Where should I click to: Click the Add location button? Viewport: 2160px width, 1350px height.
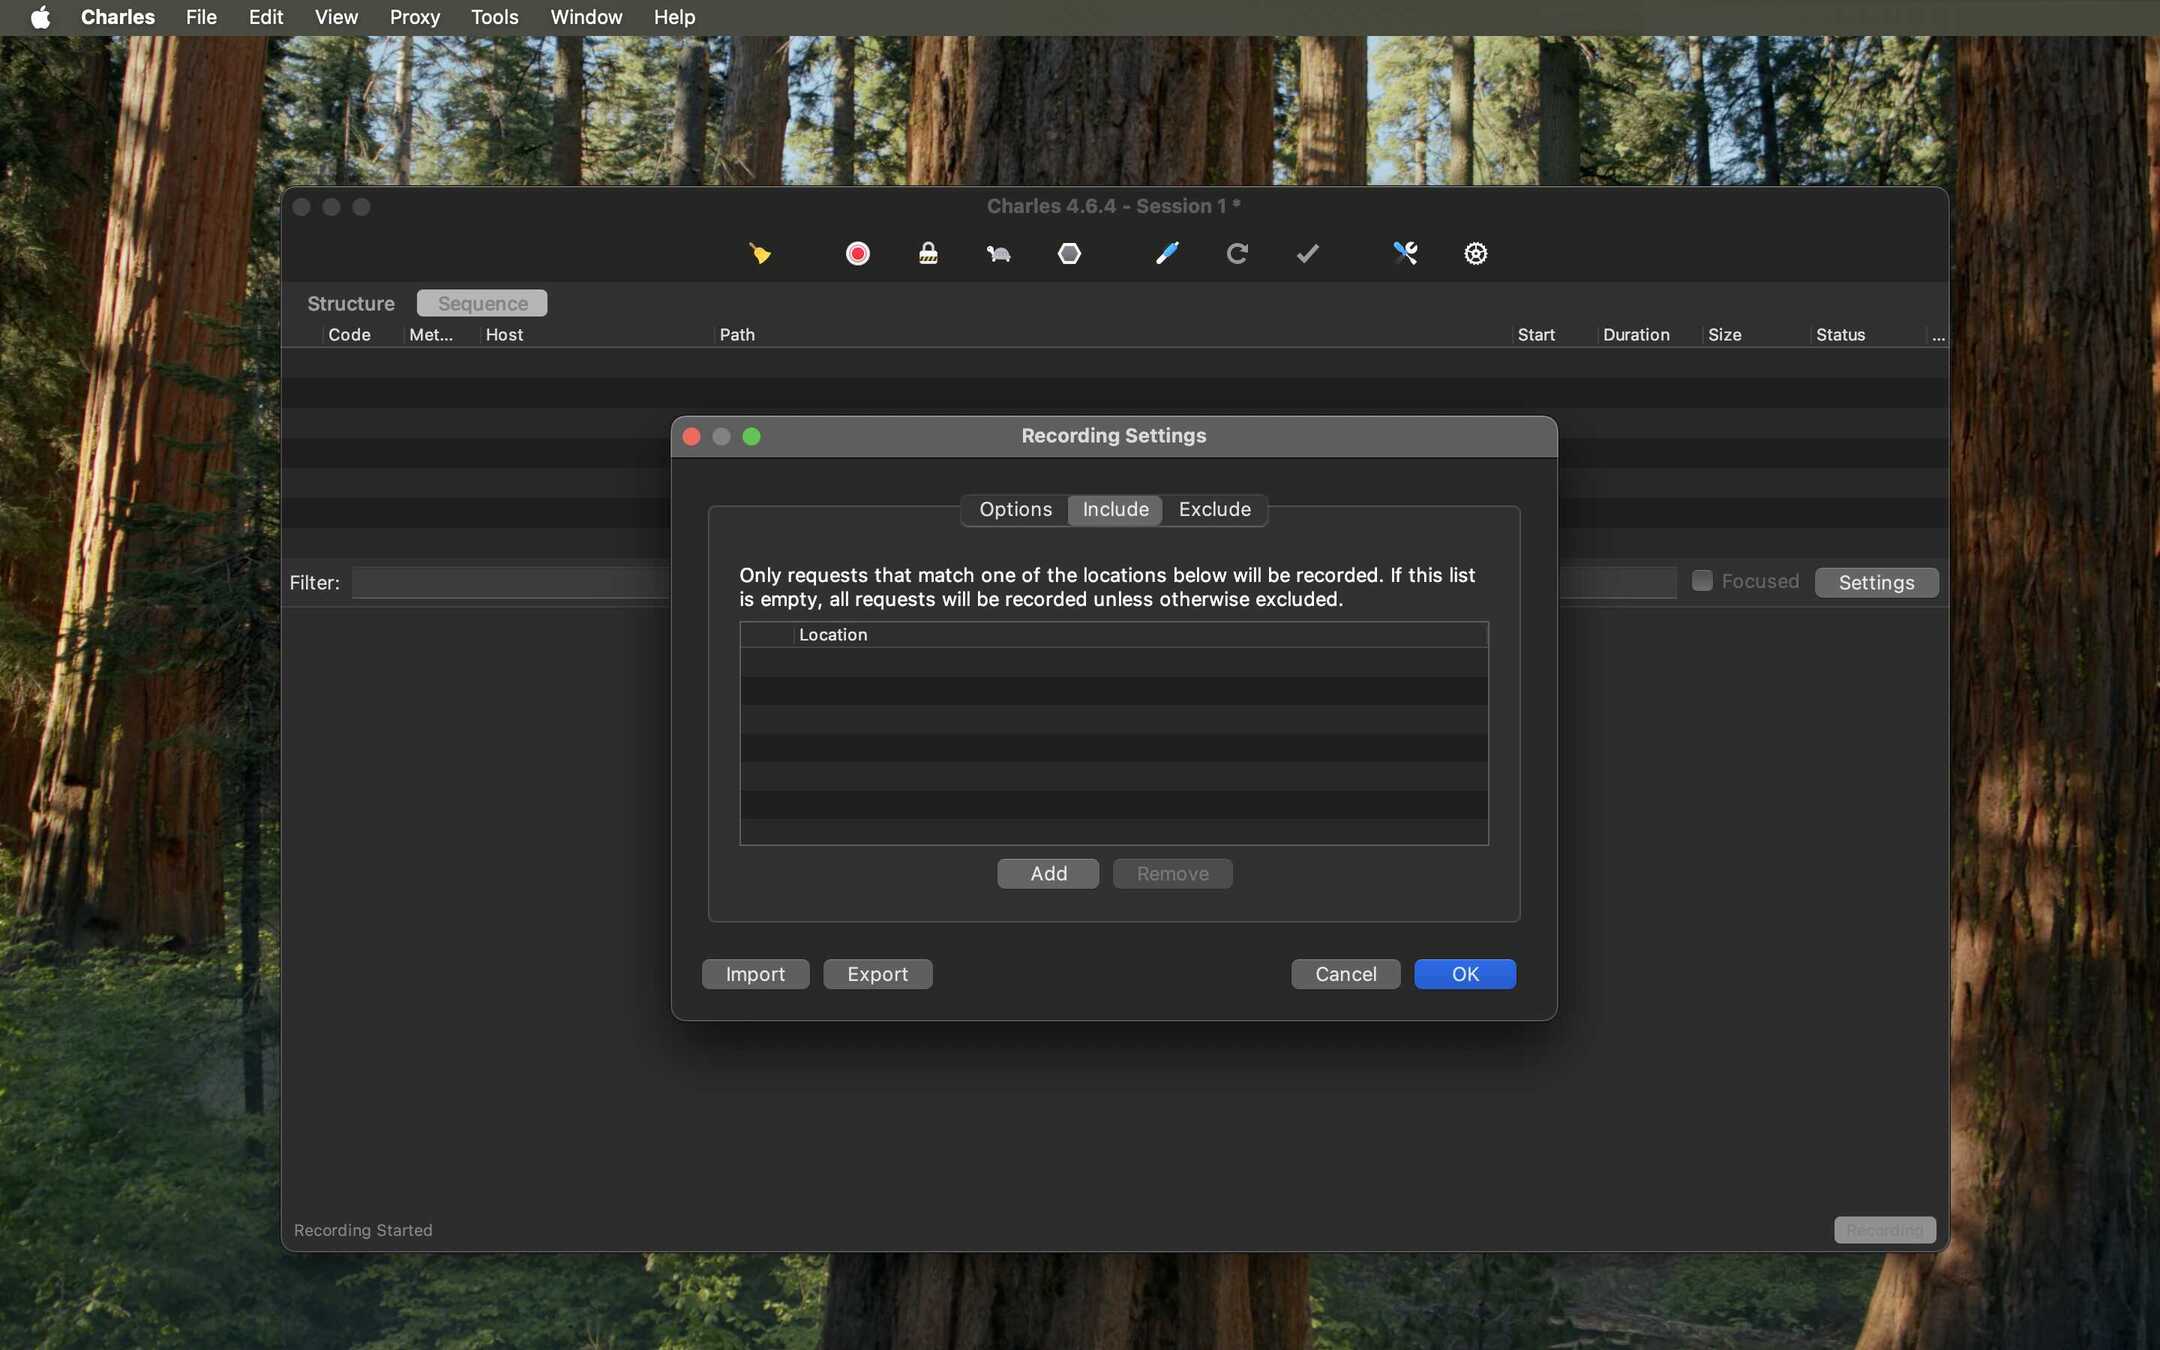tap(1048, 874)
